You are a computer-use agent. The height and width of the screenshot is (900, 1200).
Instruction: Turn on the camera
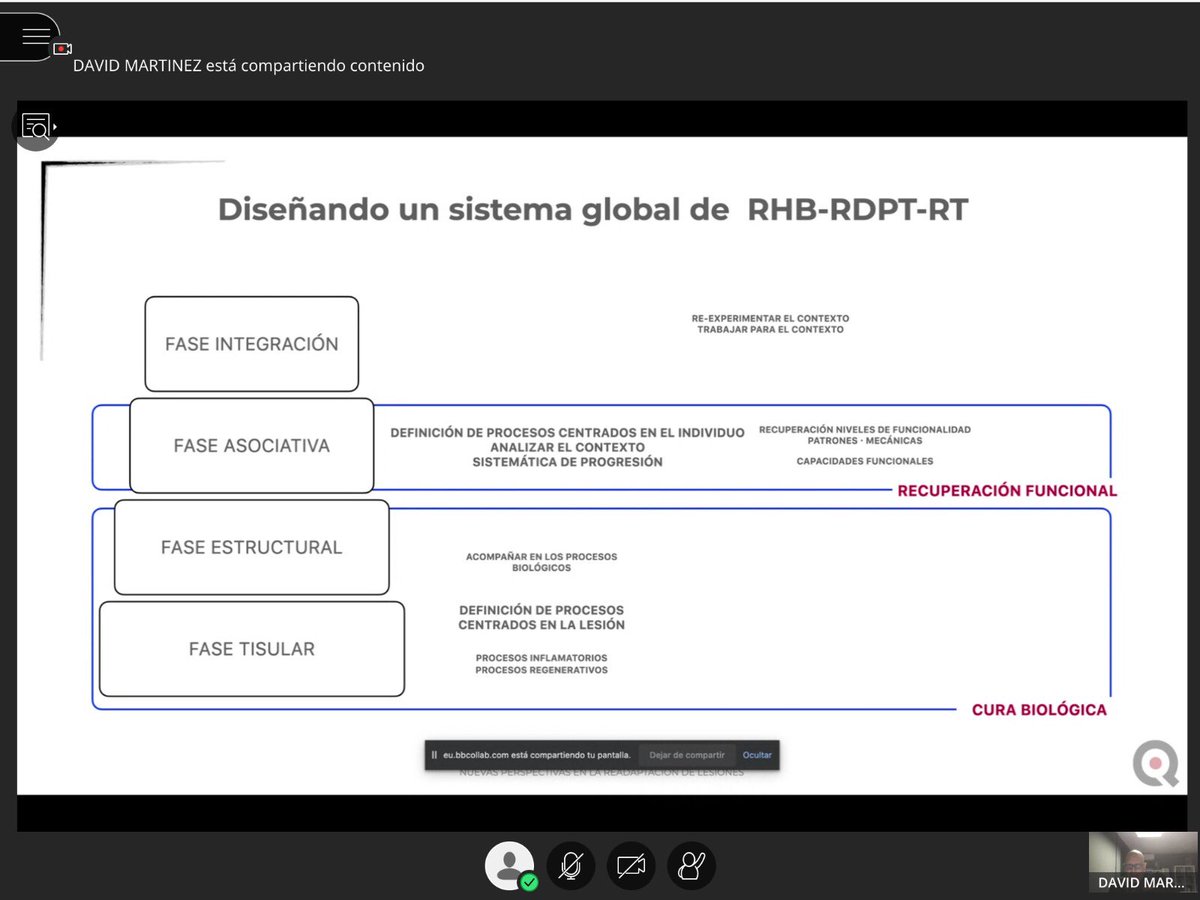631,866
